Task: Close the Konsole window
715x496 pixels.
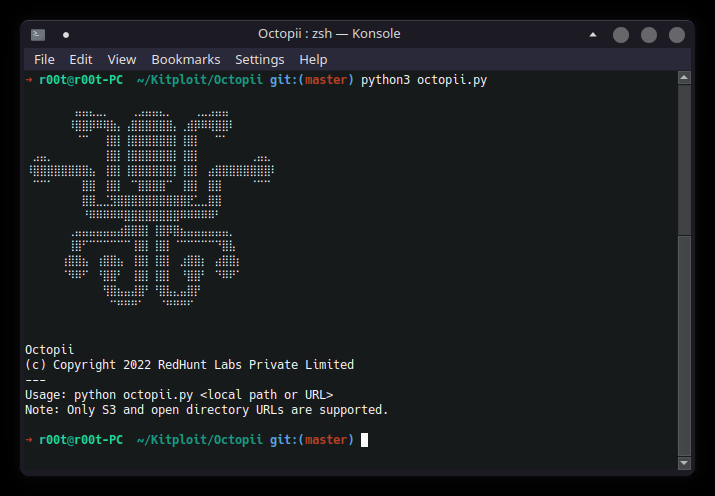Action: point(677,34)
